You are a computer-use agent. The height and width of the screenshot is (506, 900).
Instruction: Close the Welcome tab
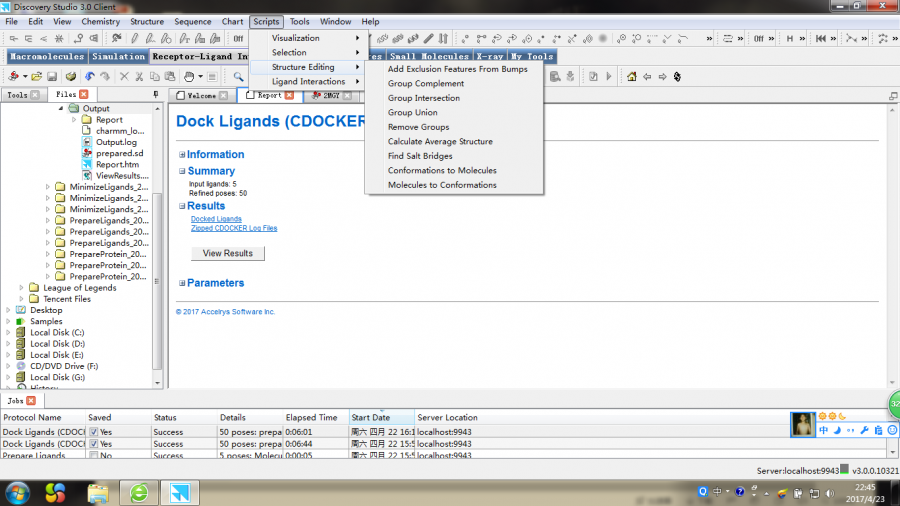223,95
